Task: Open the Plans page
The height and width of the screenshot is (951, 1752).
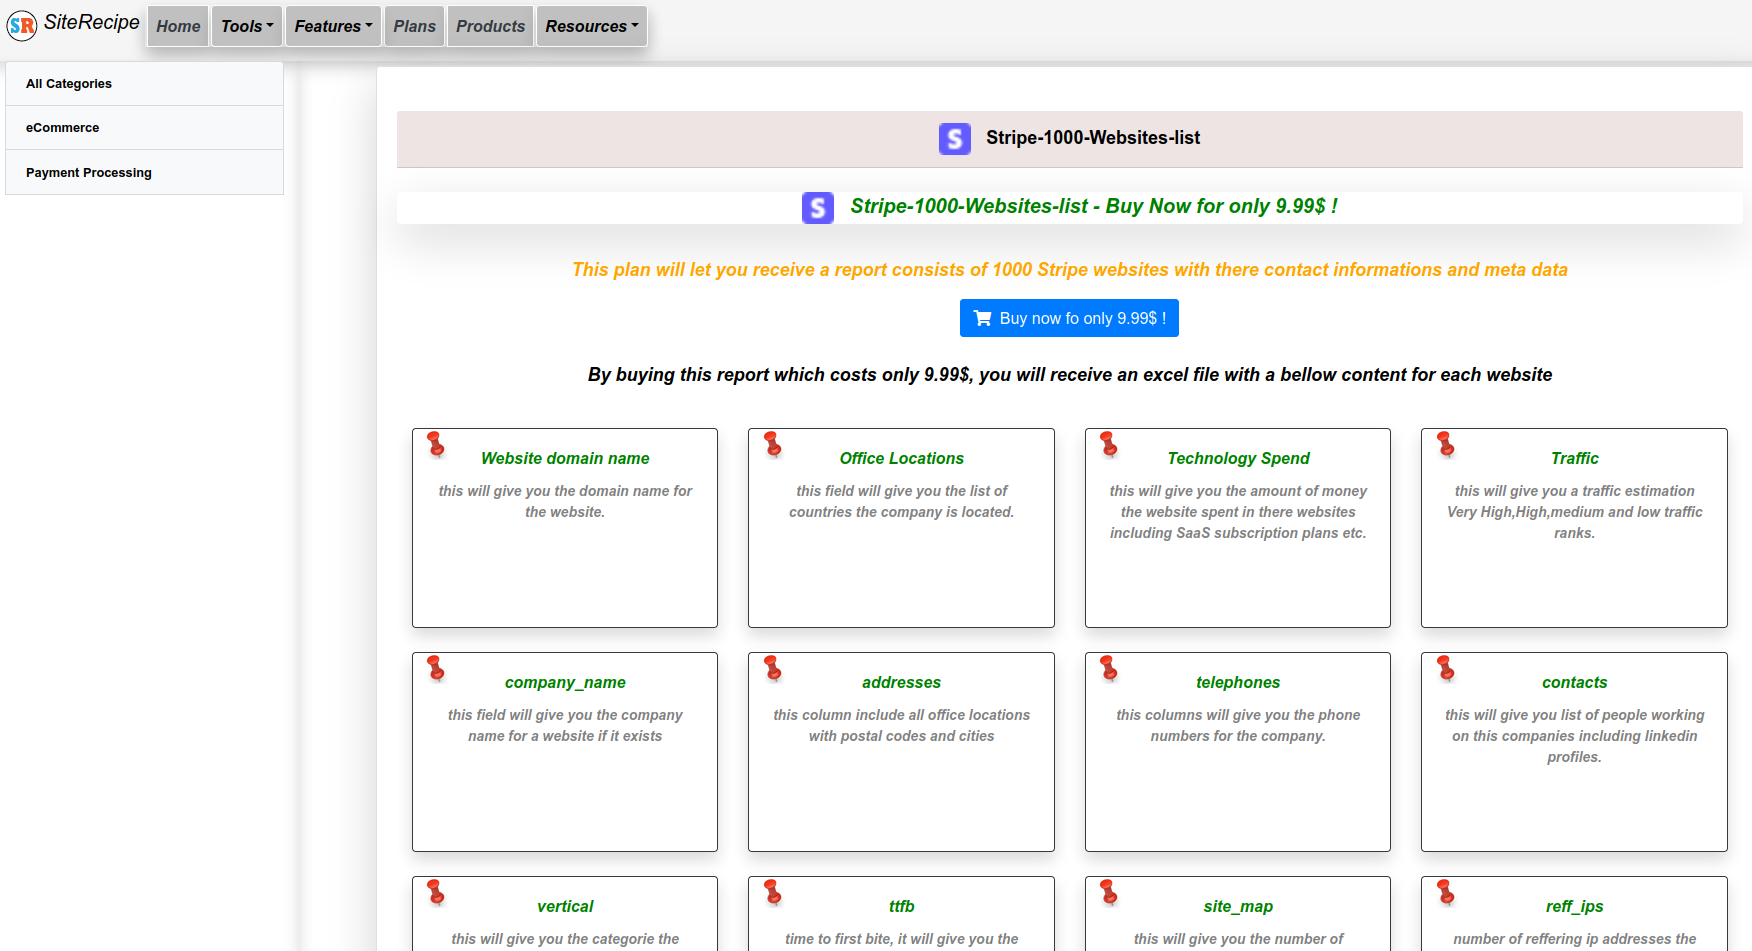Action: 414,26
